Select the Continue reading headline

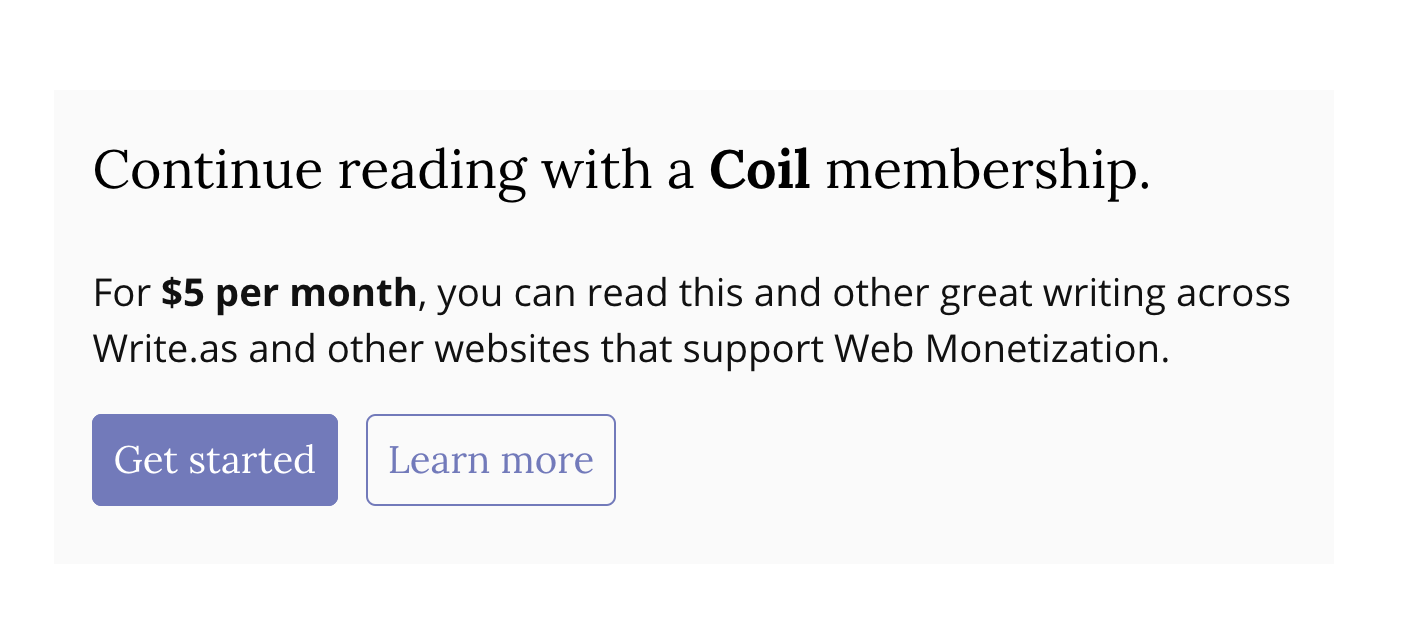[x=310, y=169]
